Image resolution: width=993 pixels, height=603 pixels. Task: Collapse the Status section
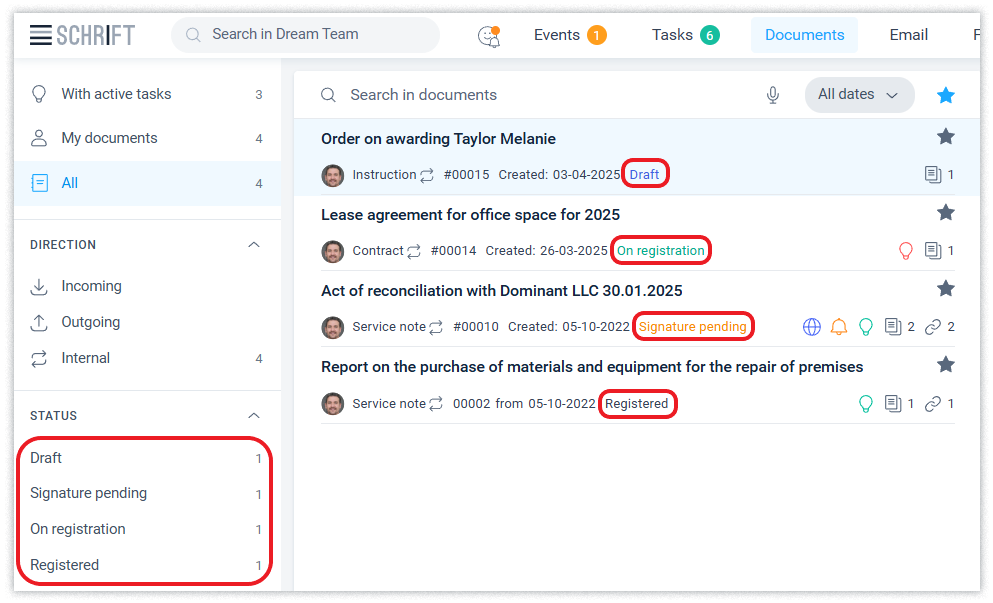(x=254, y=416)
